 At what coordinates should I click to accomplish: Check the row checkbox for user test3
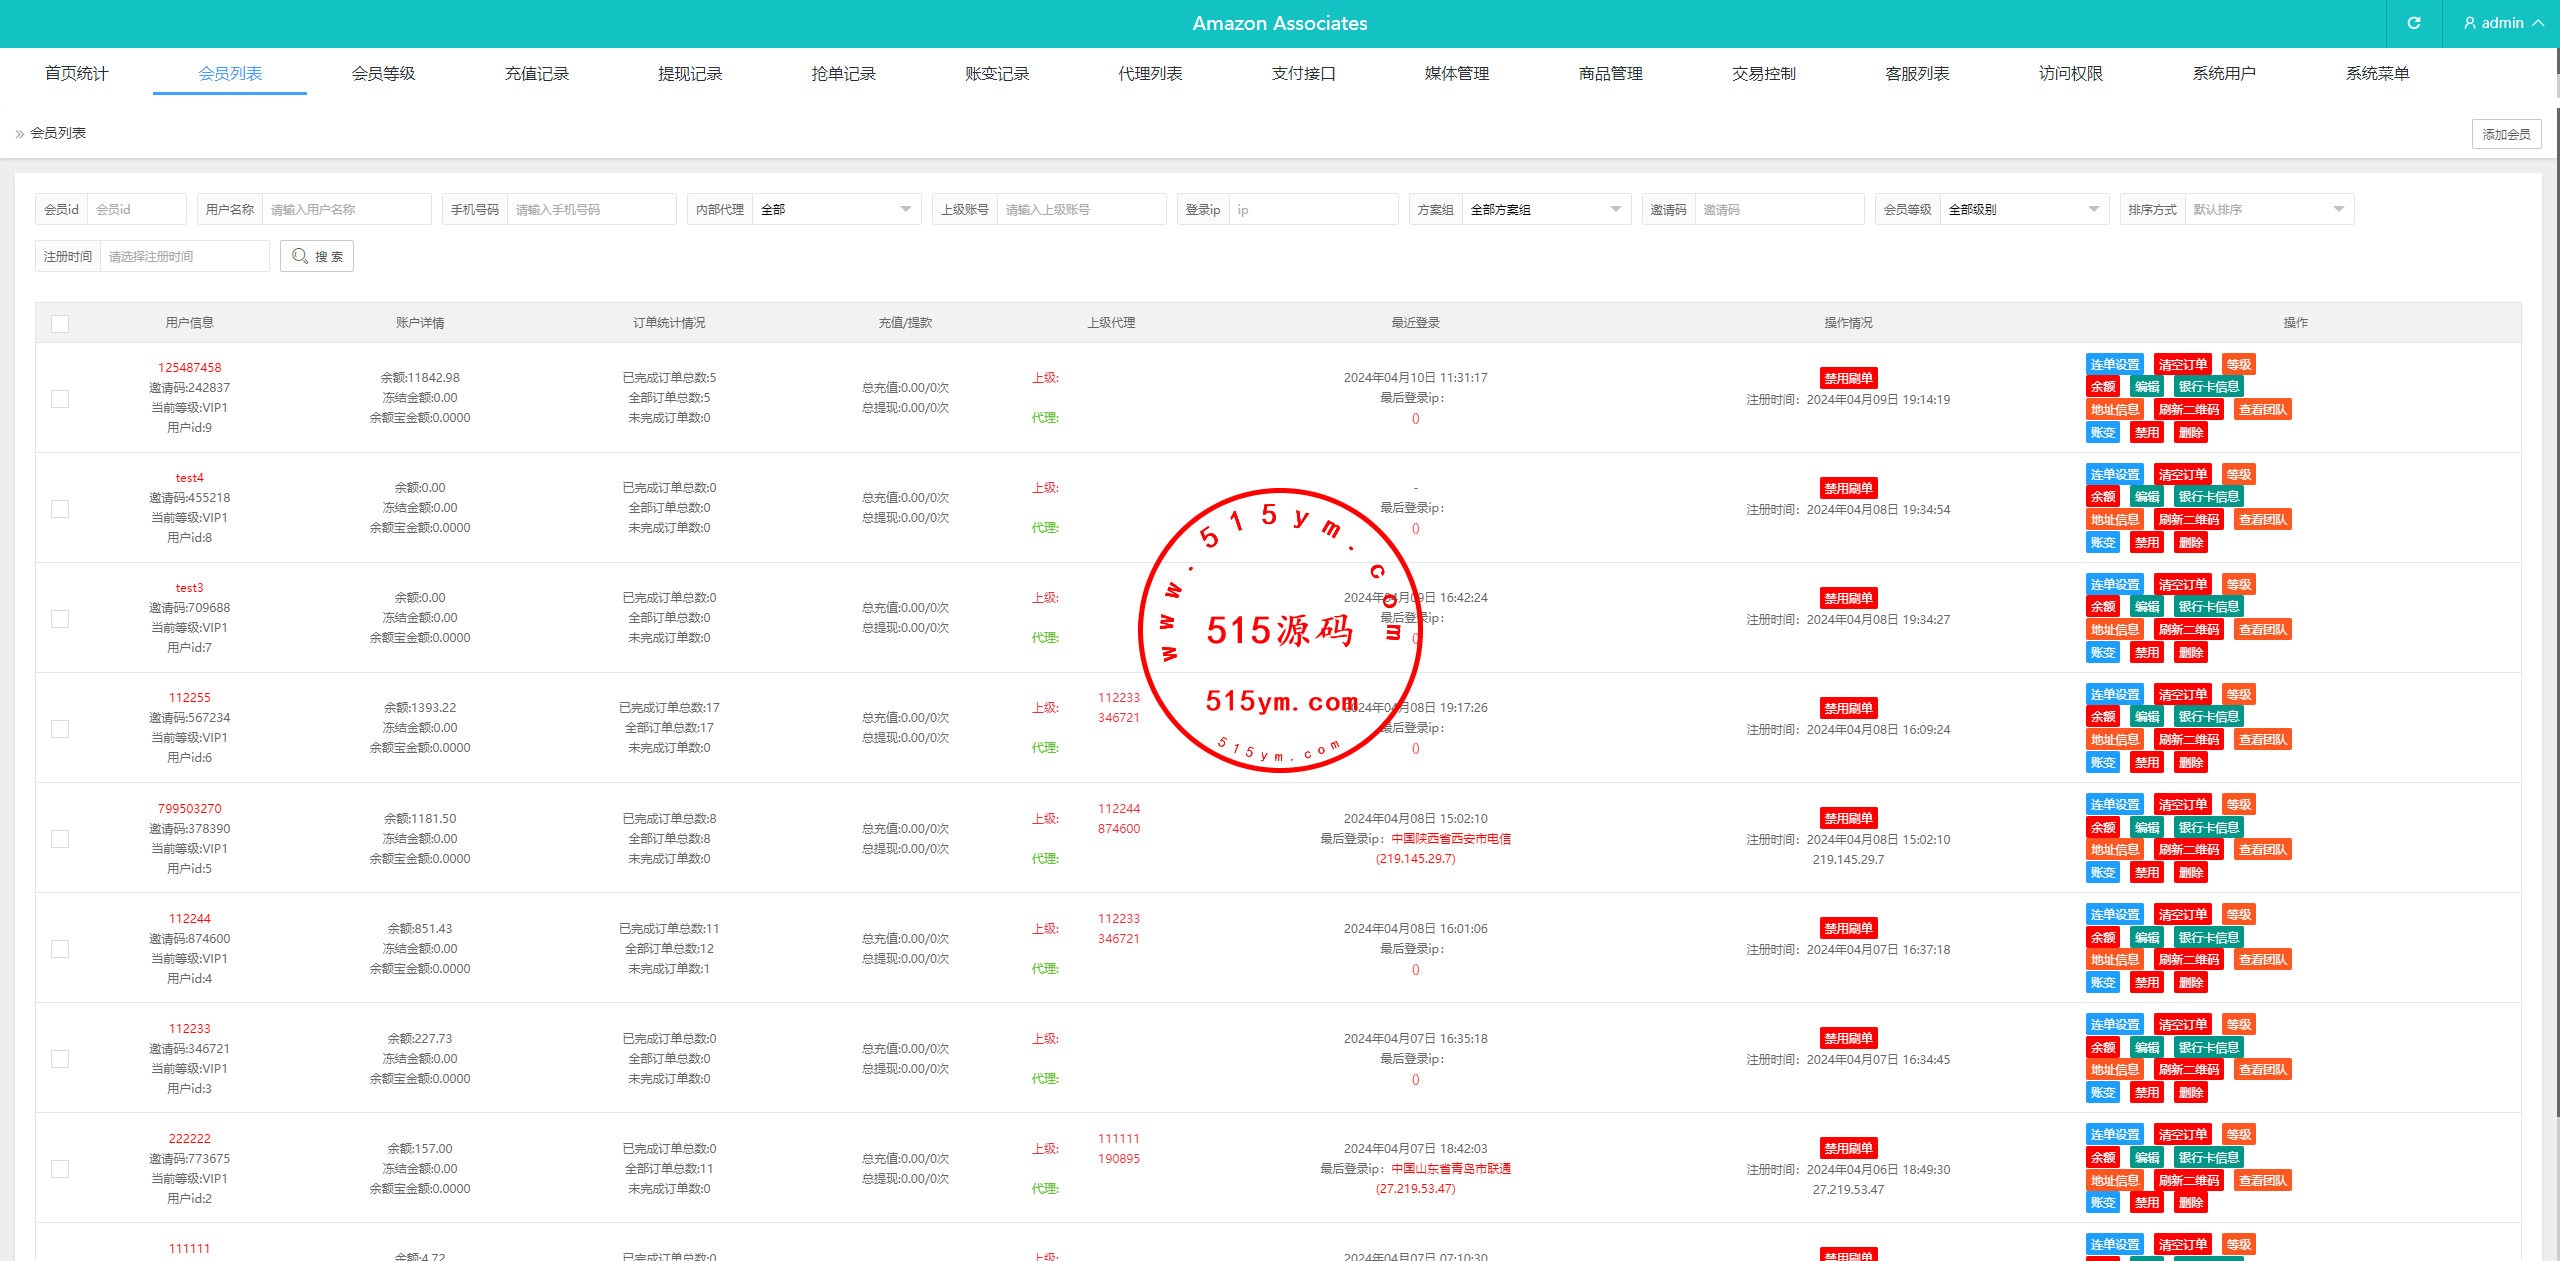pyautogui.click(x=60, y=618)
